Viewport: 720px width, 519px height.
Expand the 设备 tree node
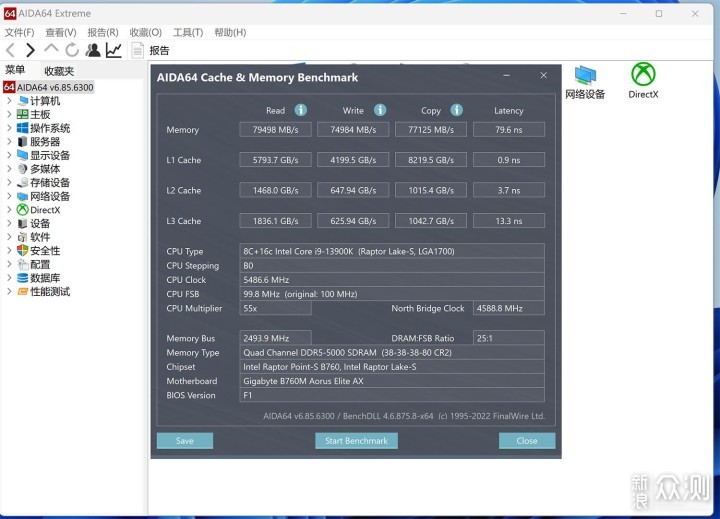click(9, 223)
